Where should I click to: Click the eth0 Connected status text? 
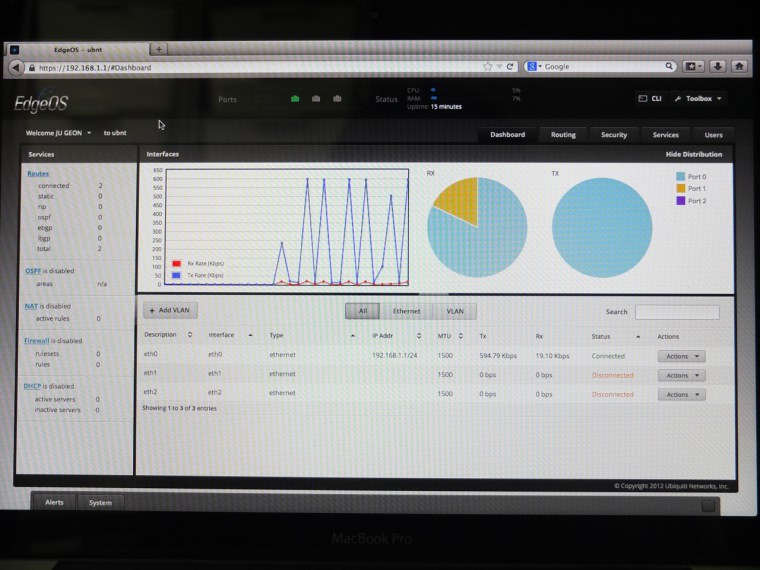click(608, 356)
